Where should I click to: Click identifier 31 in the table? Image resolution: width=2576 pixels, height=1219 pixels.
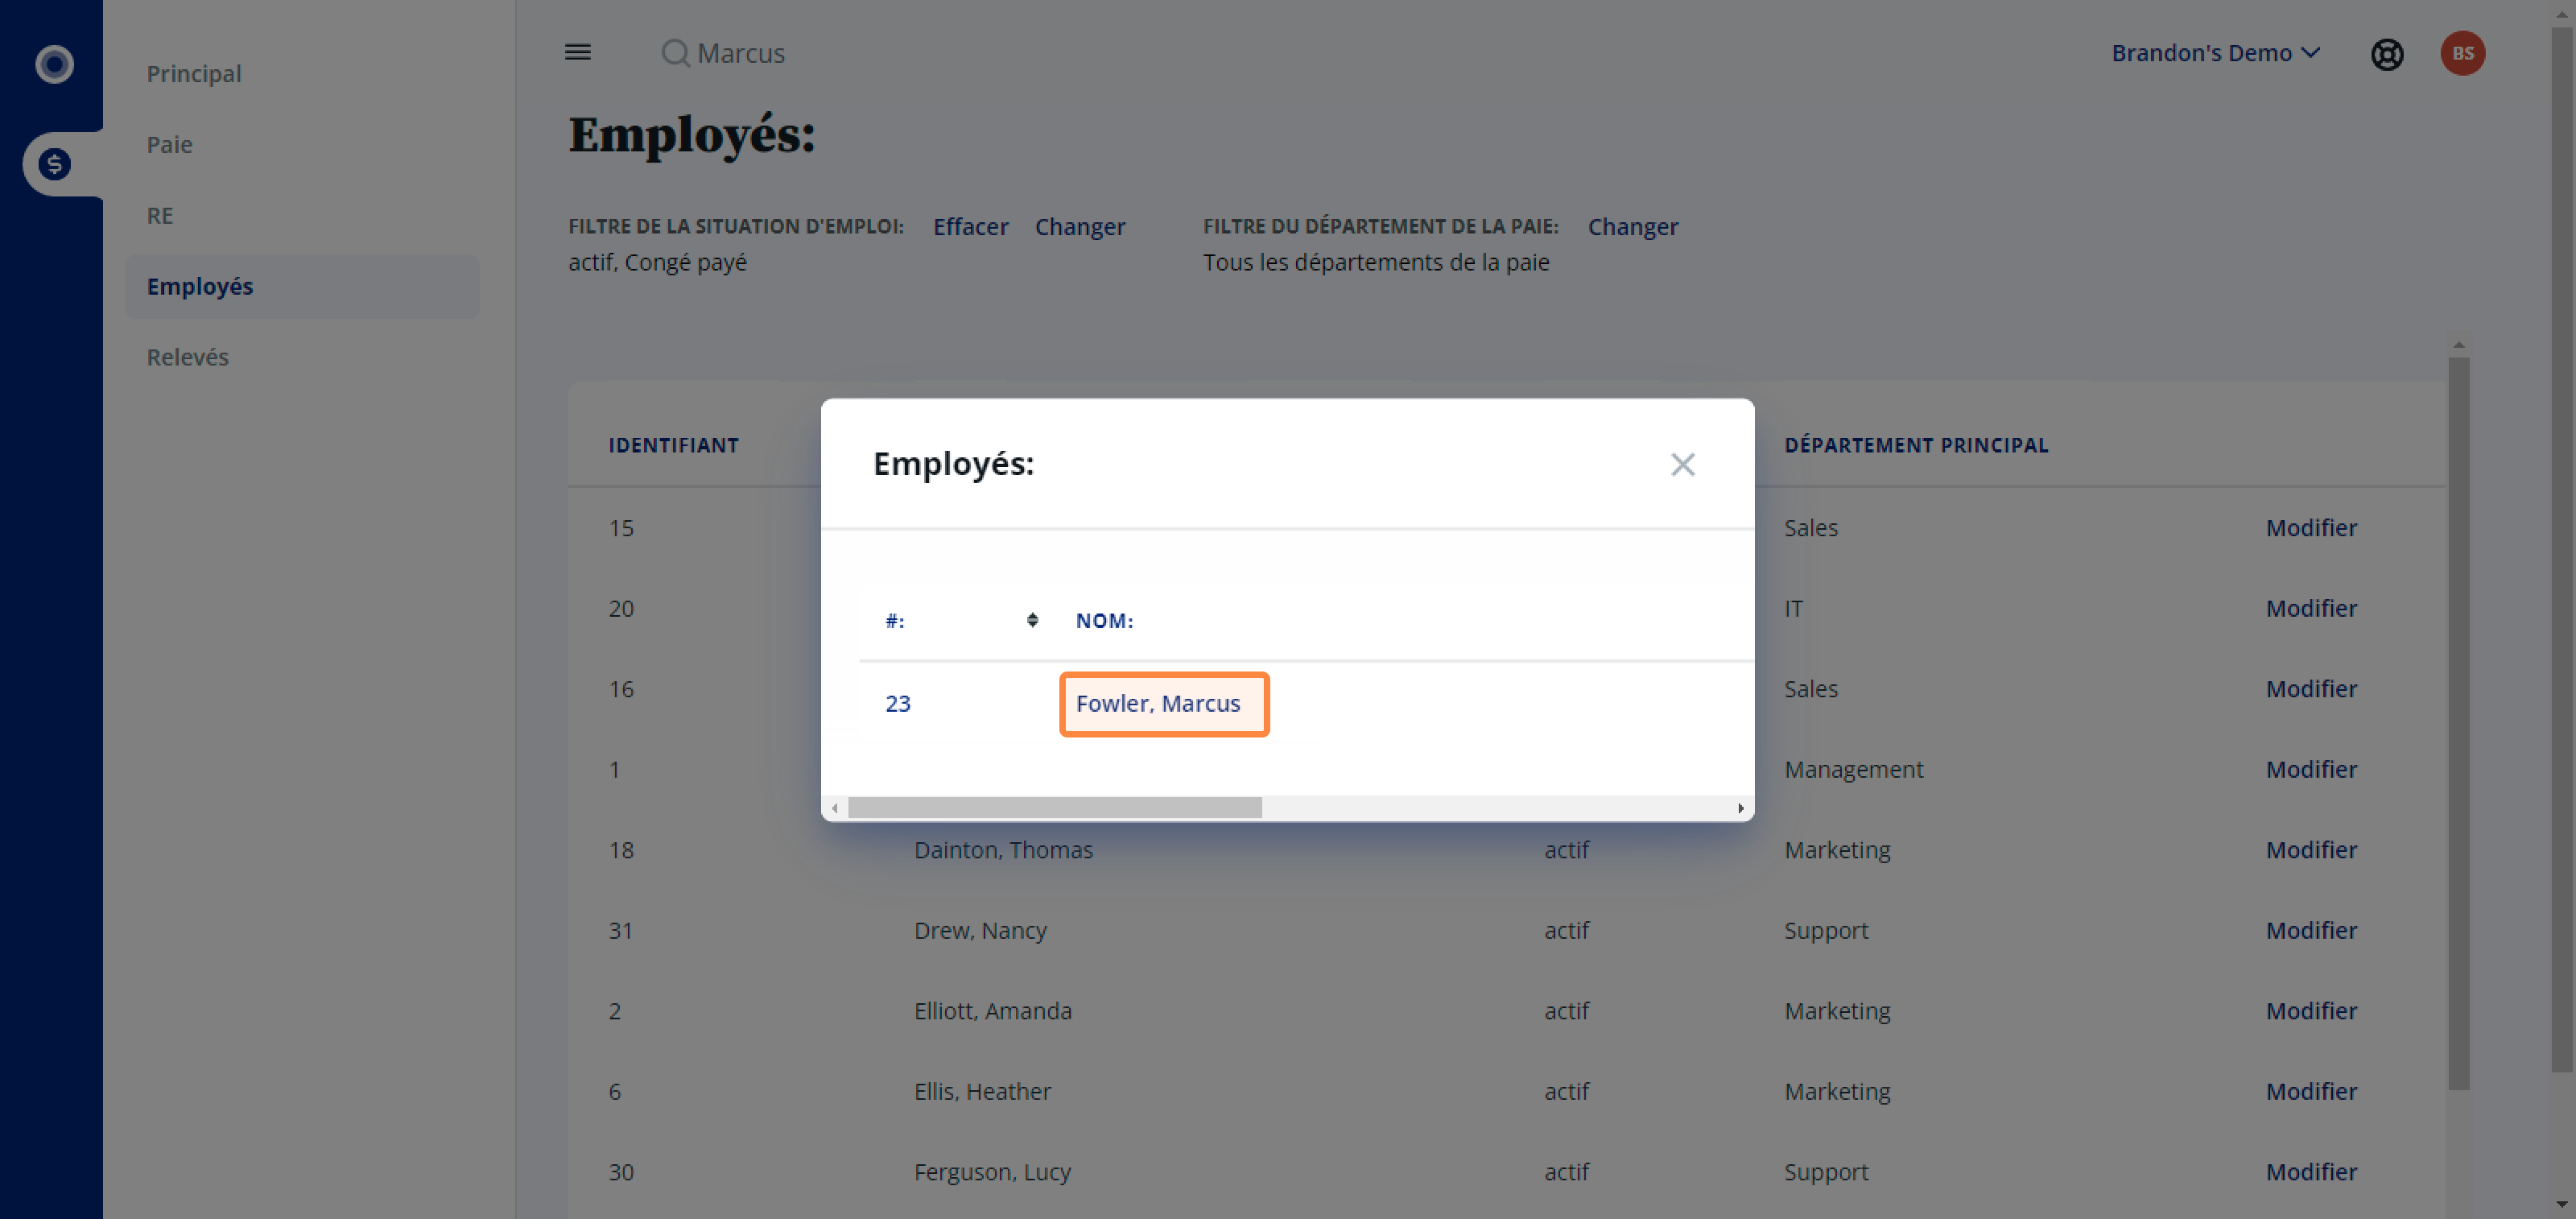click(620, 931)
